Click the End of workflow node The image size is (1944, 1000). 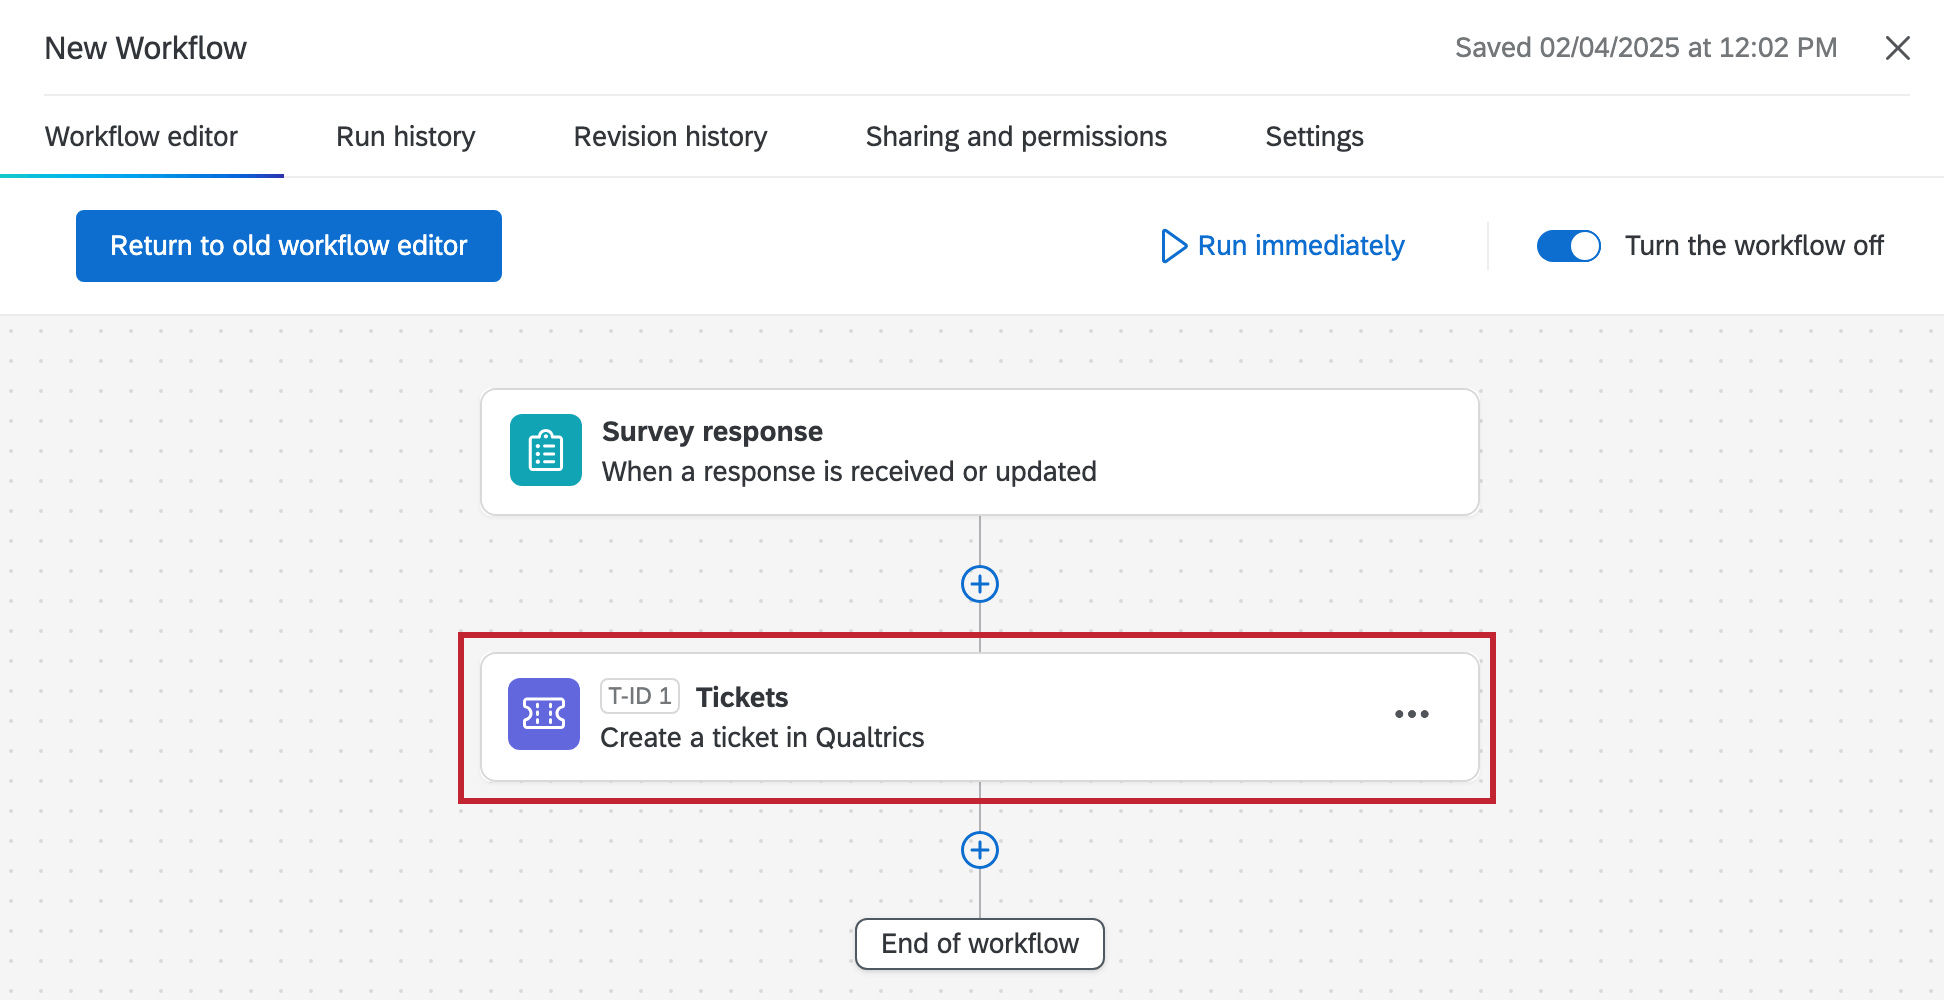point(978,943)
